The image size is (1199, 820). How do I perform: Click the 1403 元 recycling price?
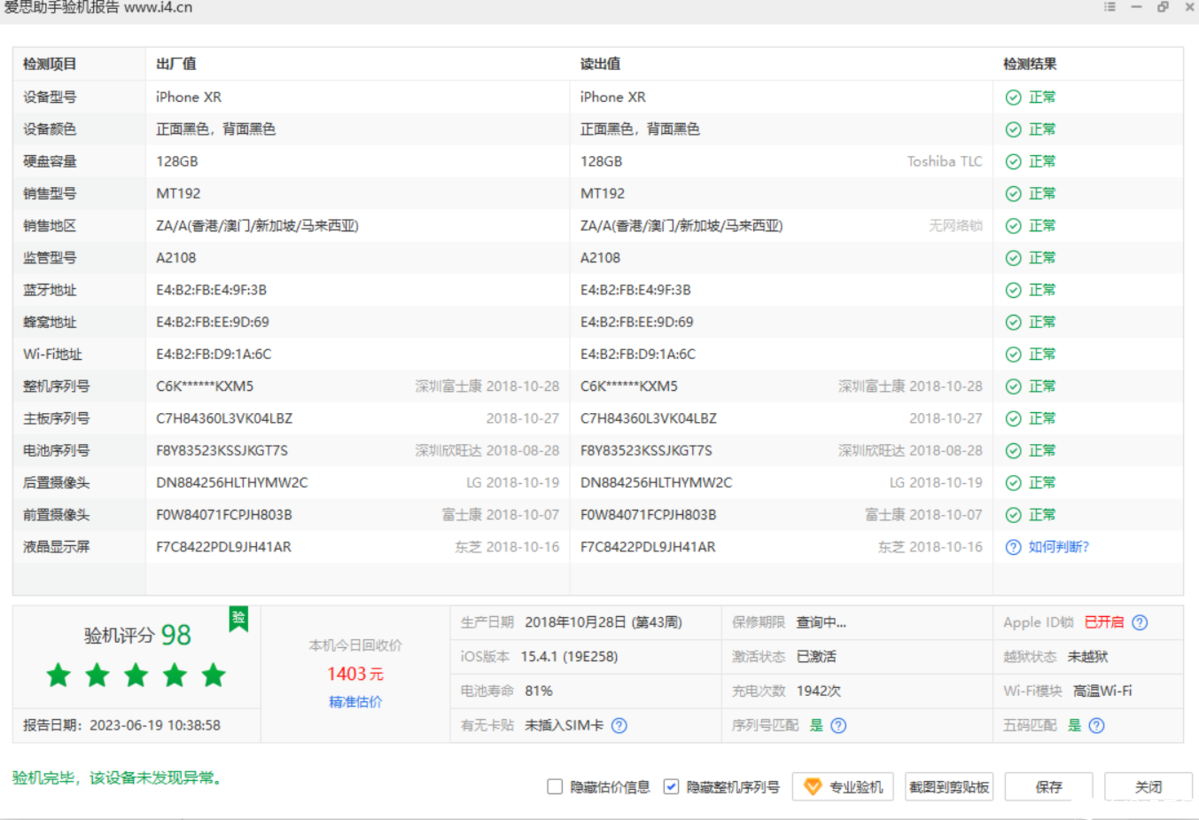pos(356,674)
